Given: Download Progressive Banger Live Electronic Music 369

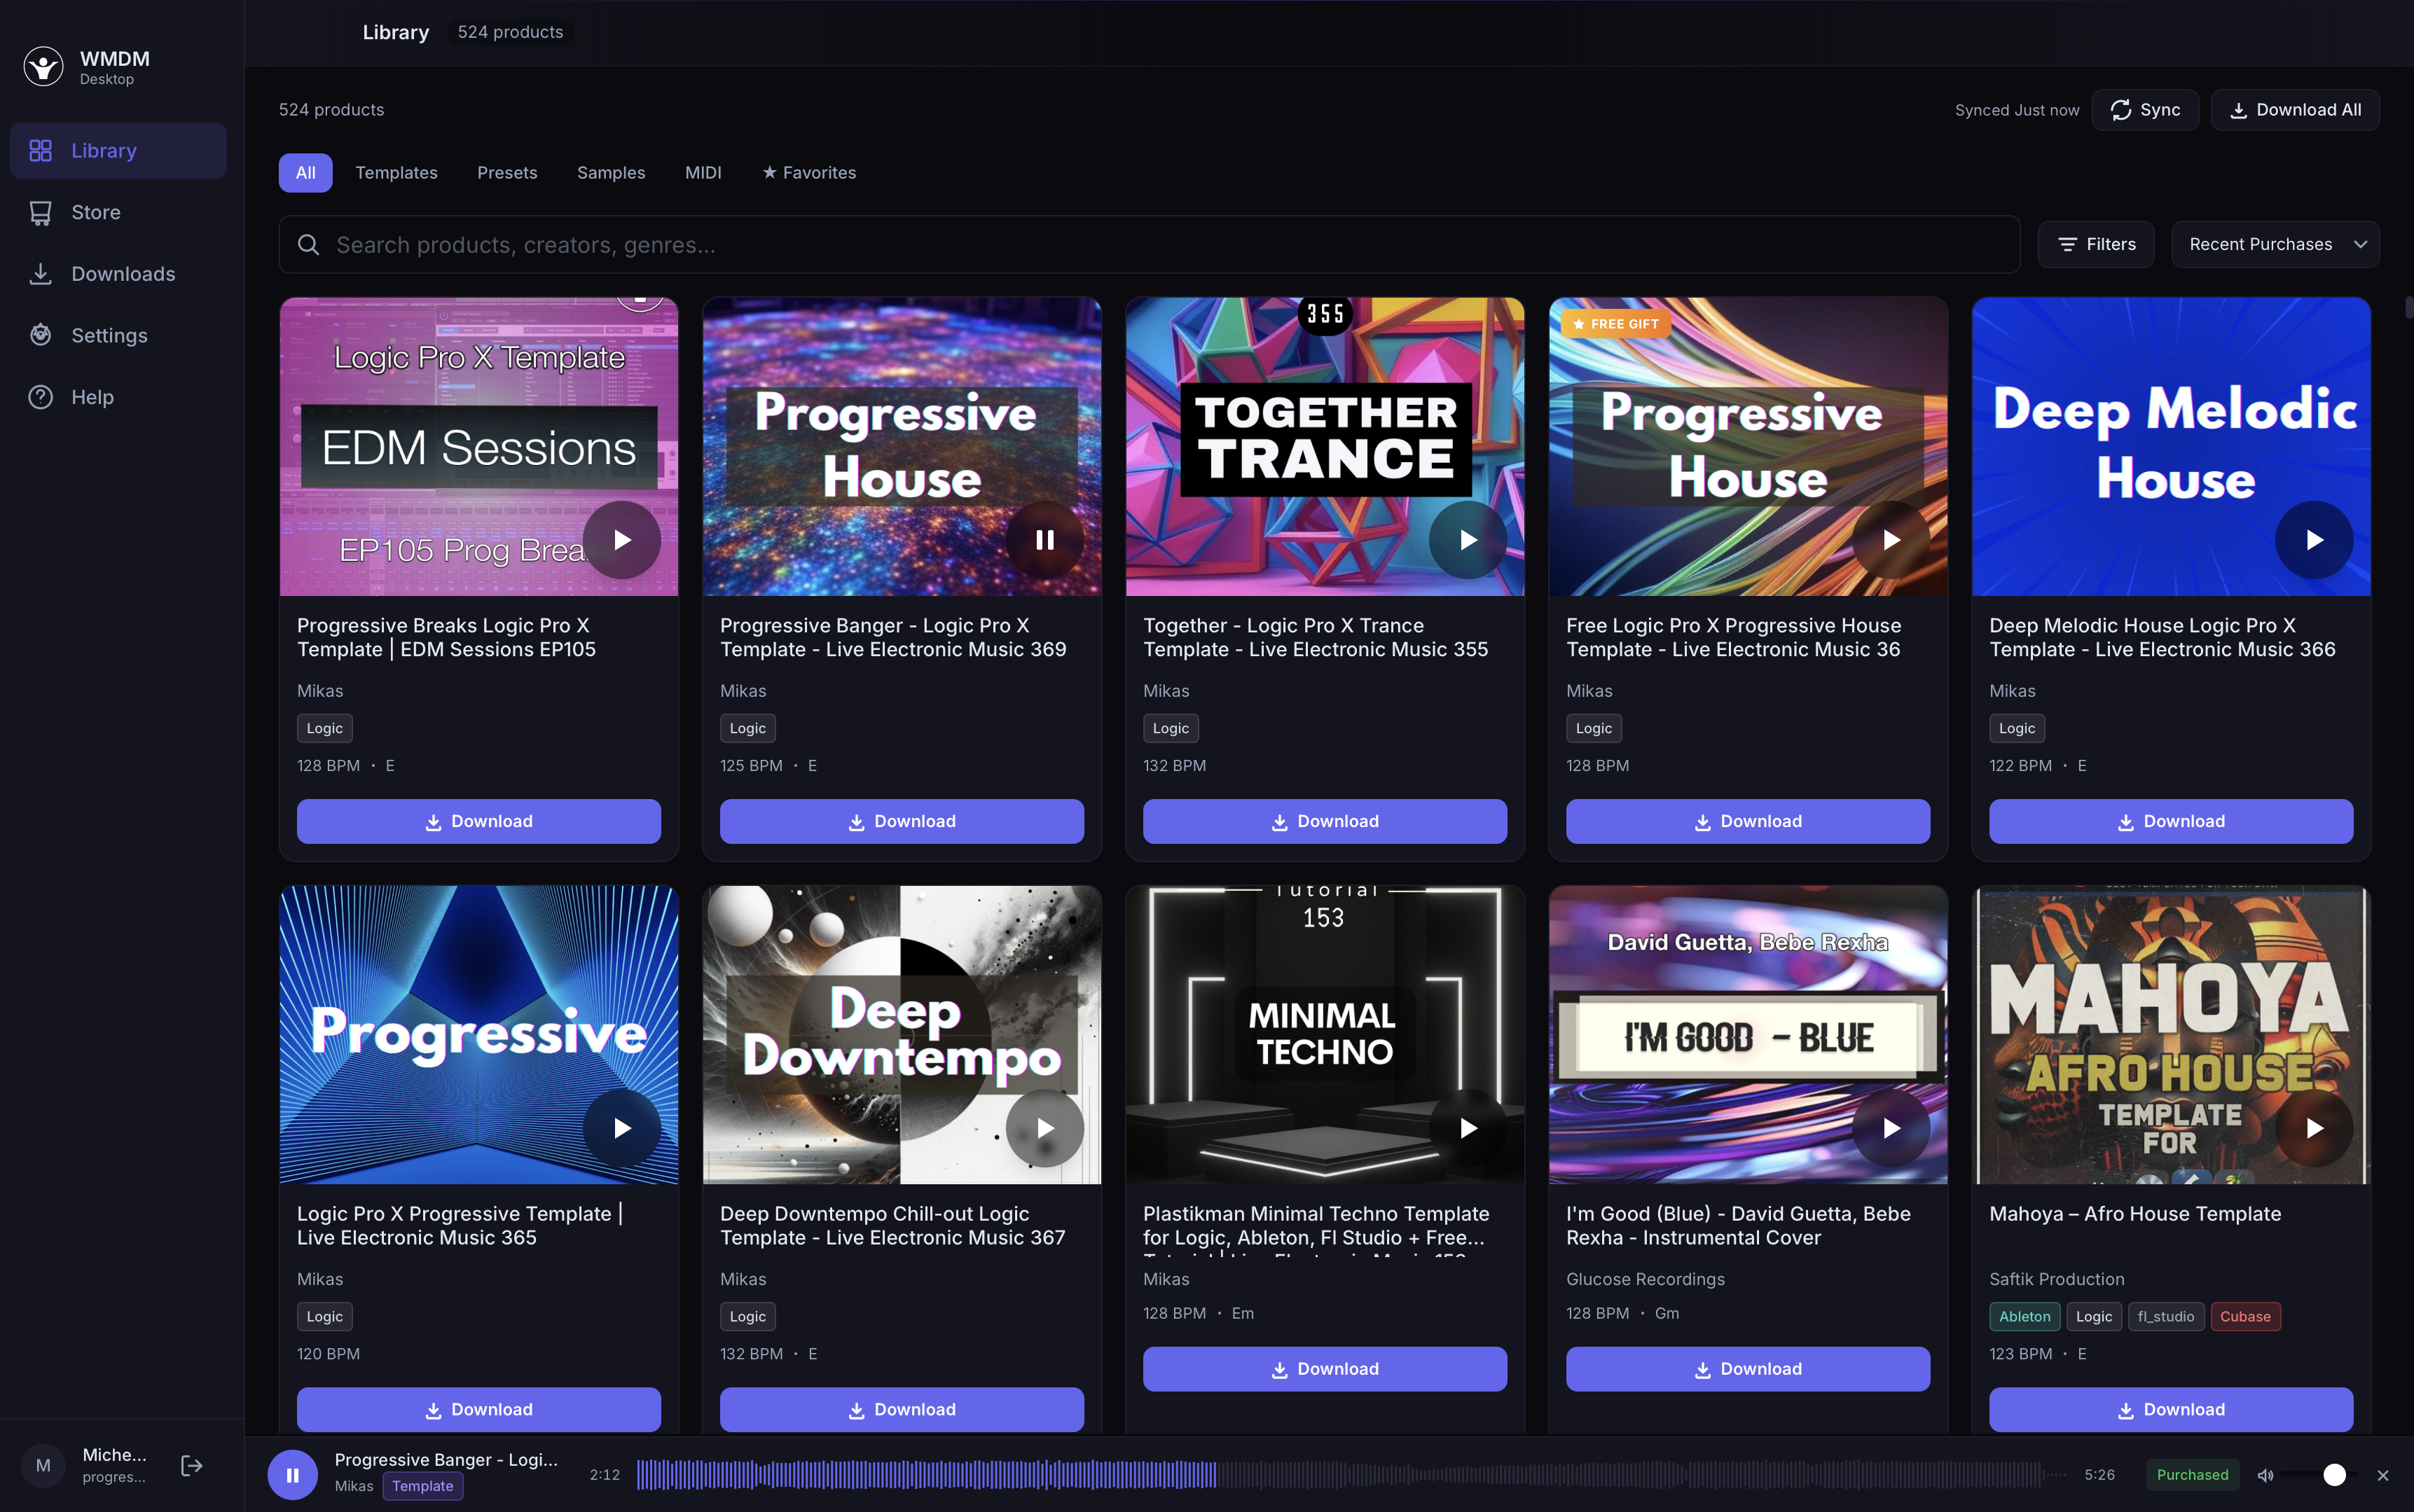Looking at the screenshot, I should pos(902,821).
